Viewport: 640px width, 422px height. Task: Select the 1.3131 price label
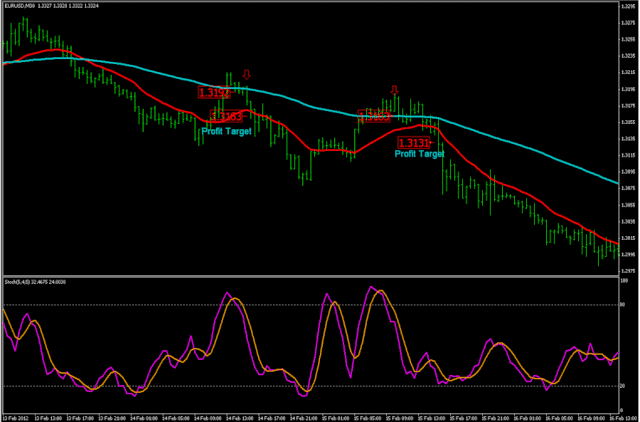pos(413,143)
